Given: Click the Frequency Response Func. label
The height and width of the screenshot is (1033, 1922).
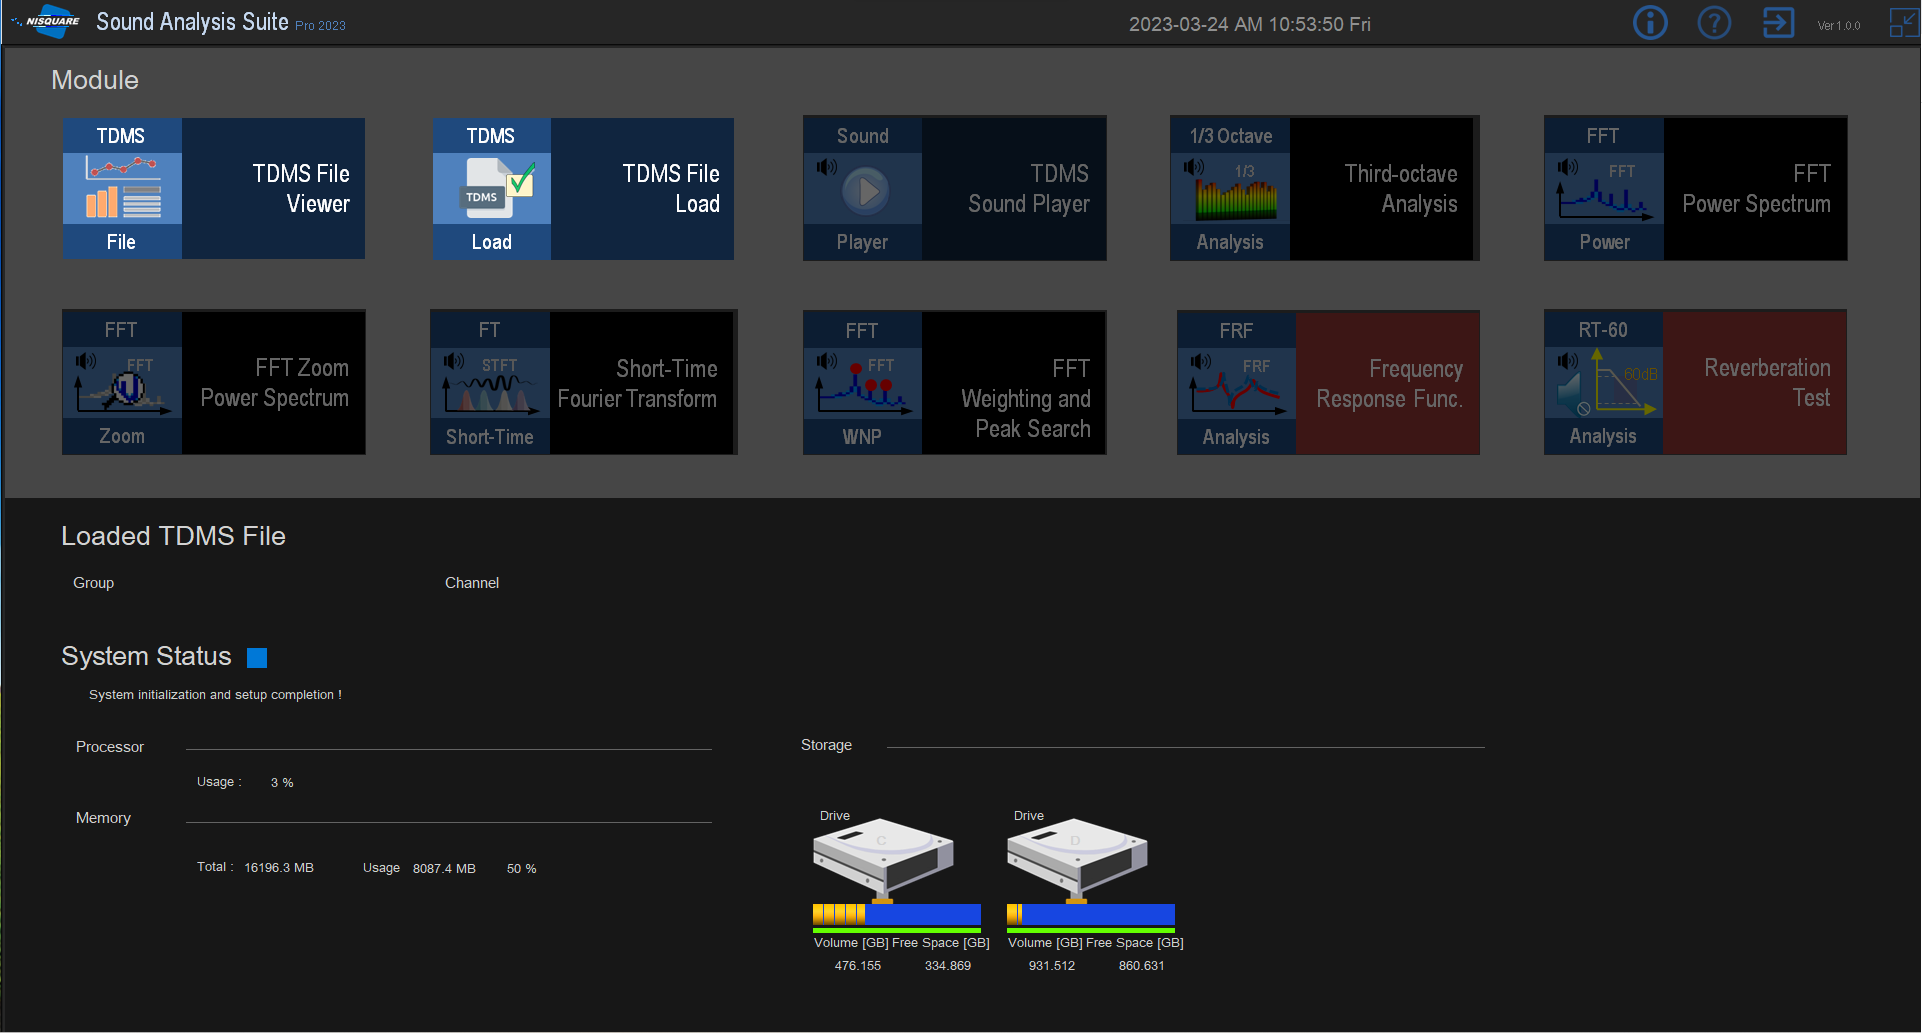Looking at the screenshot, I should click(1390, 384).
